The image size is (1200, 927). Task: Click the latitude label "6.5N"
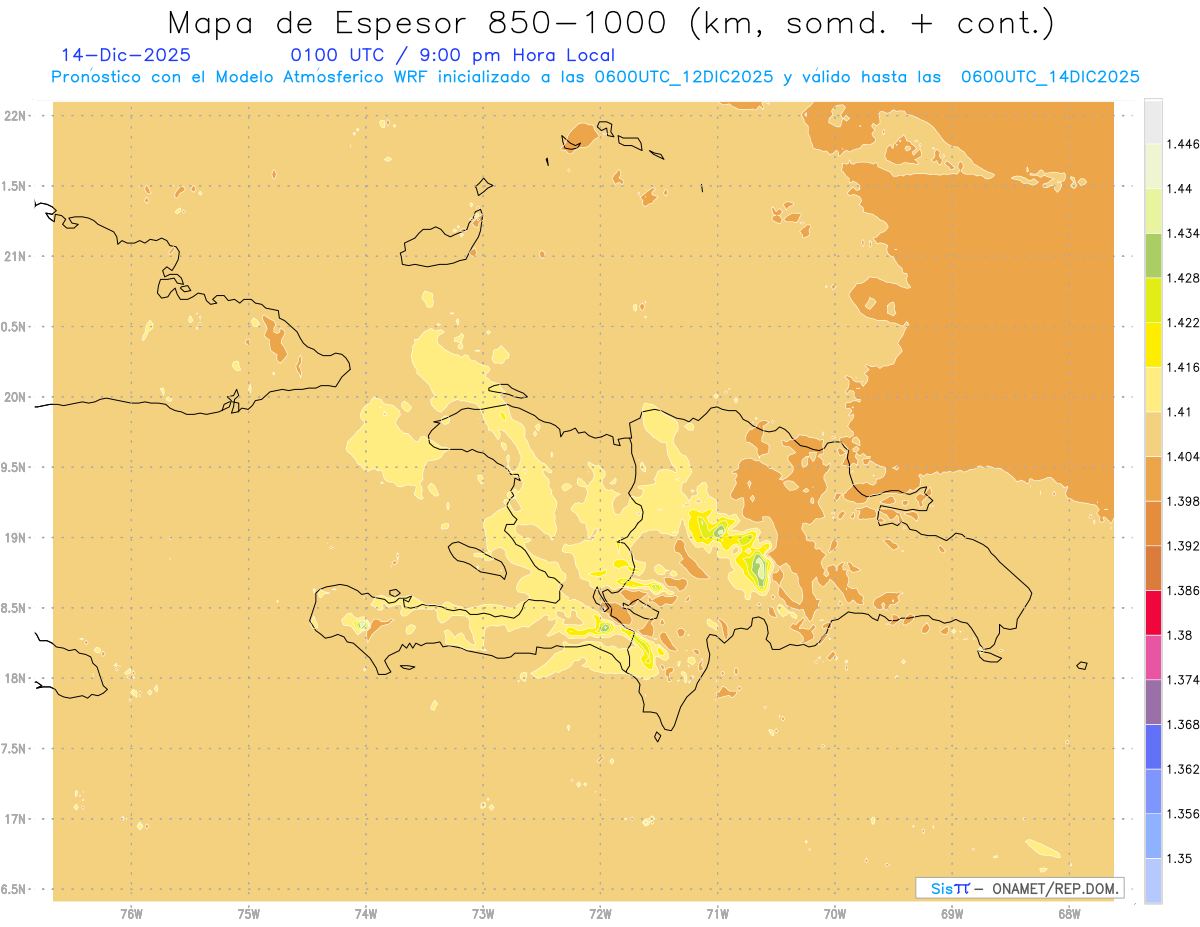(x=14, y=889)
